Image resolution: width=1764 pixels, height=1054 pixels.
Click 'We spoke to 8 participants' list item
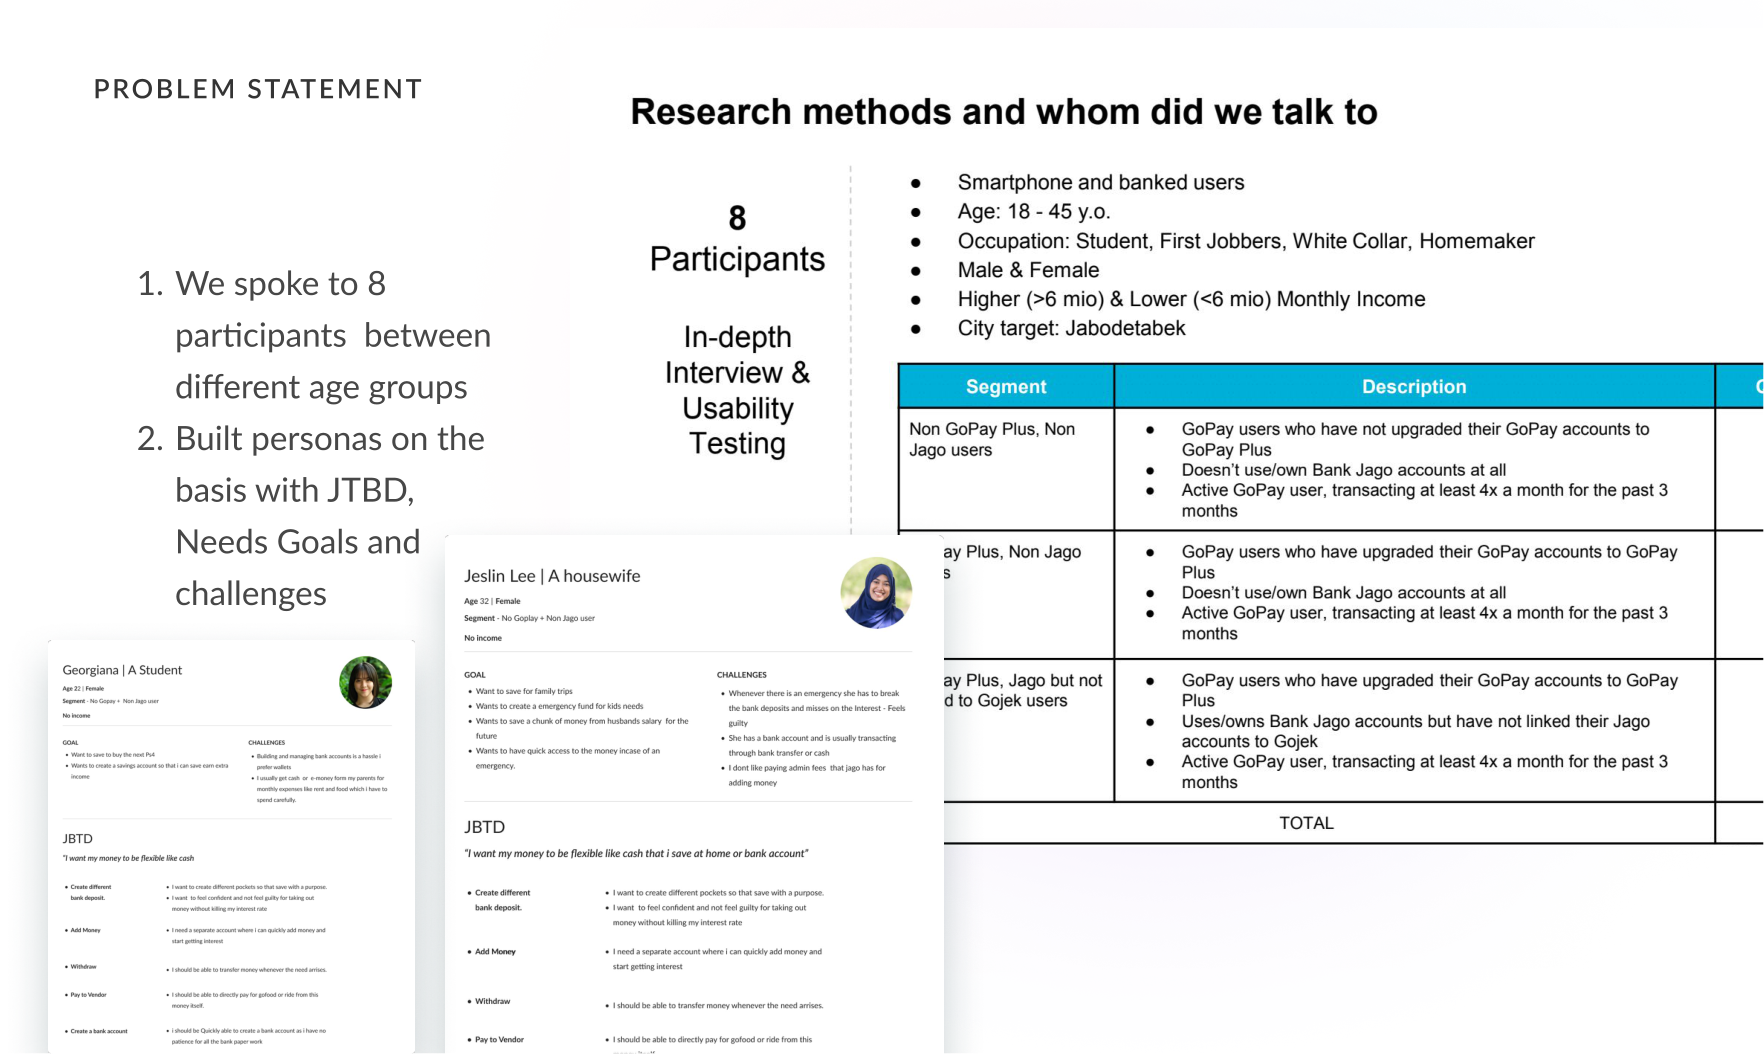(x=333, y=335)
